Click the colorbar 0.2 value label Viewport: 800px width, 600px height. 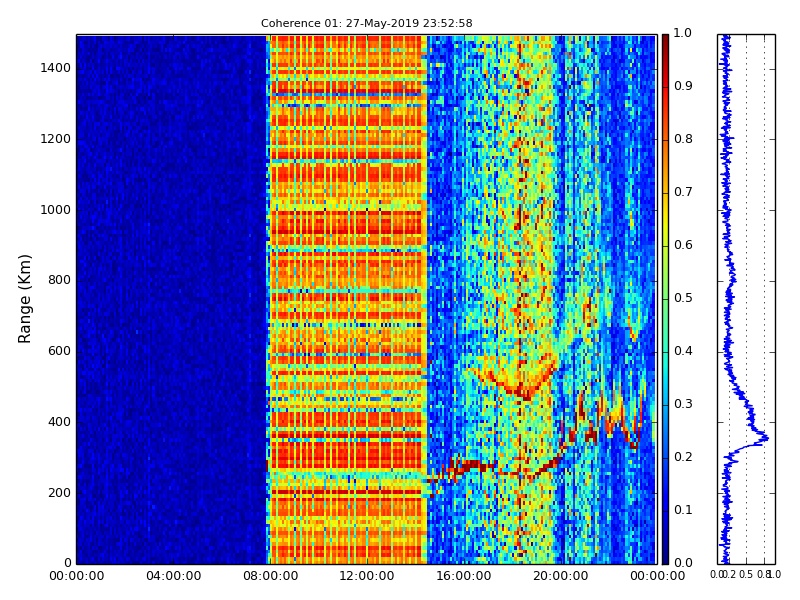click(x=683, y=457)
